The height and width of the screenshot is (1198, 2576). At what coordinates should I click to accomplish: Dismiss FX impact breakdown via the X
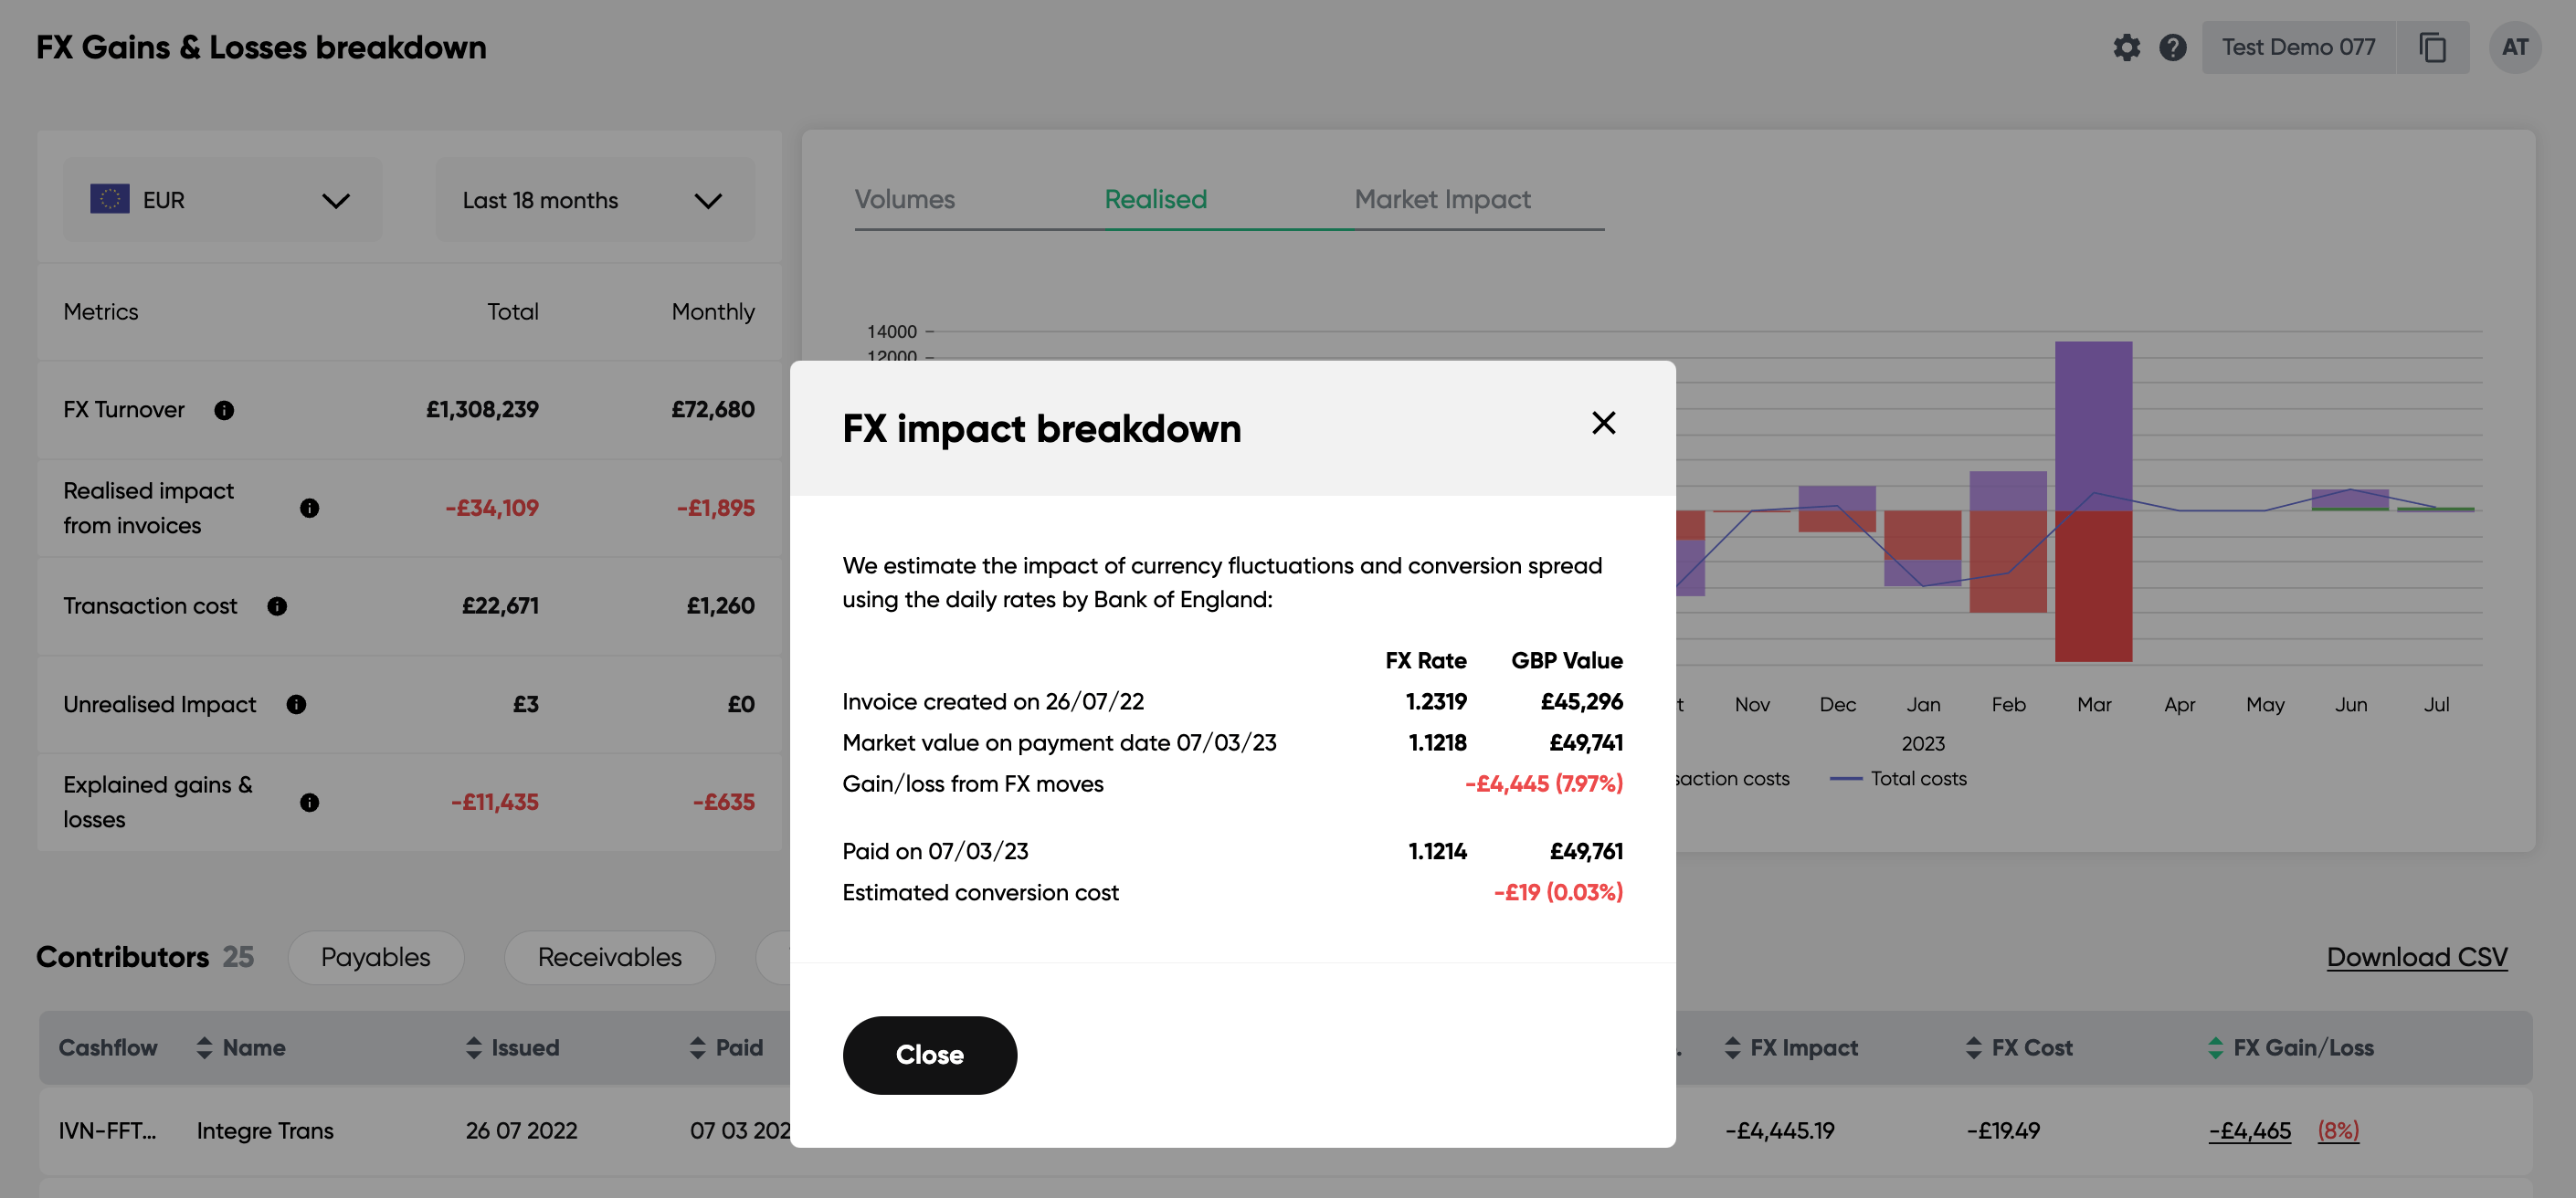[1604, 423]
